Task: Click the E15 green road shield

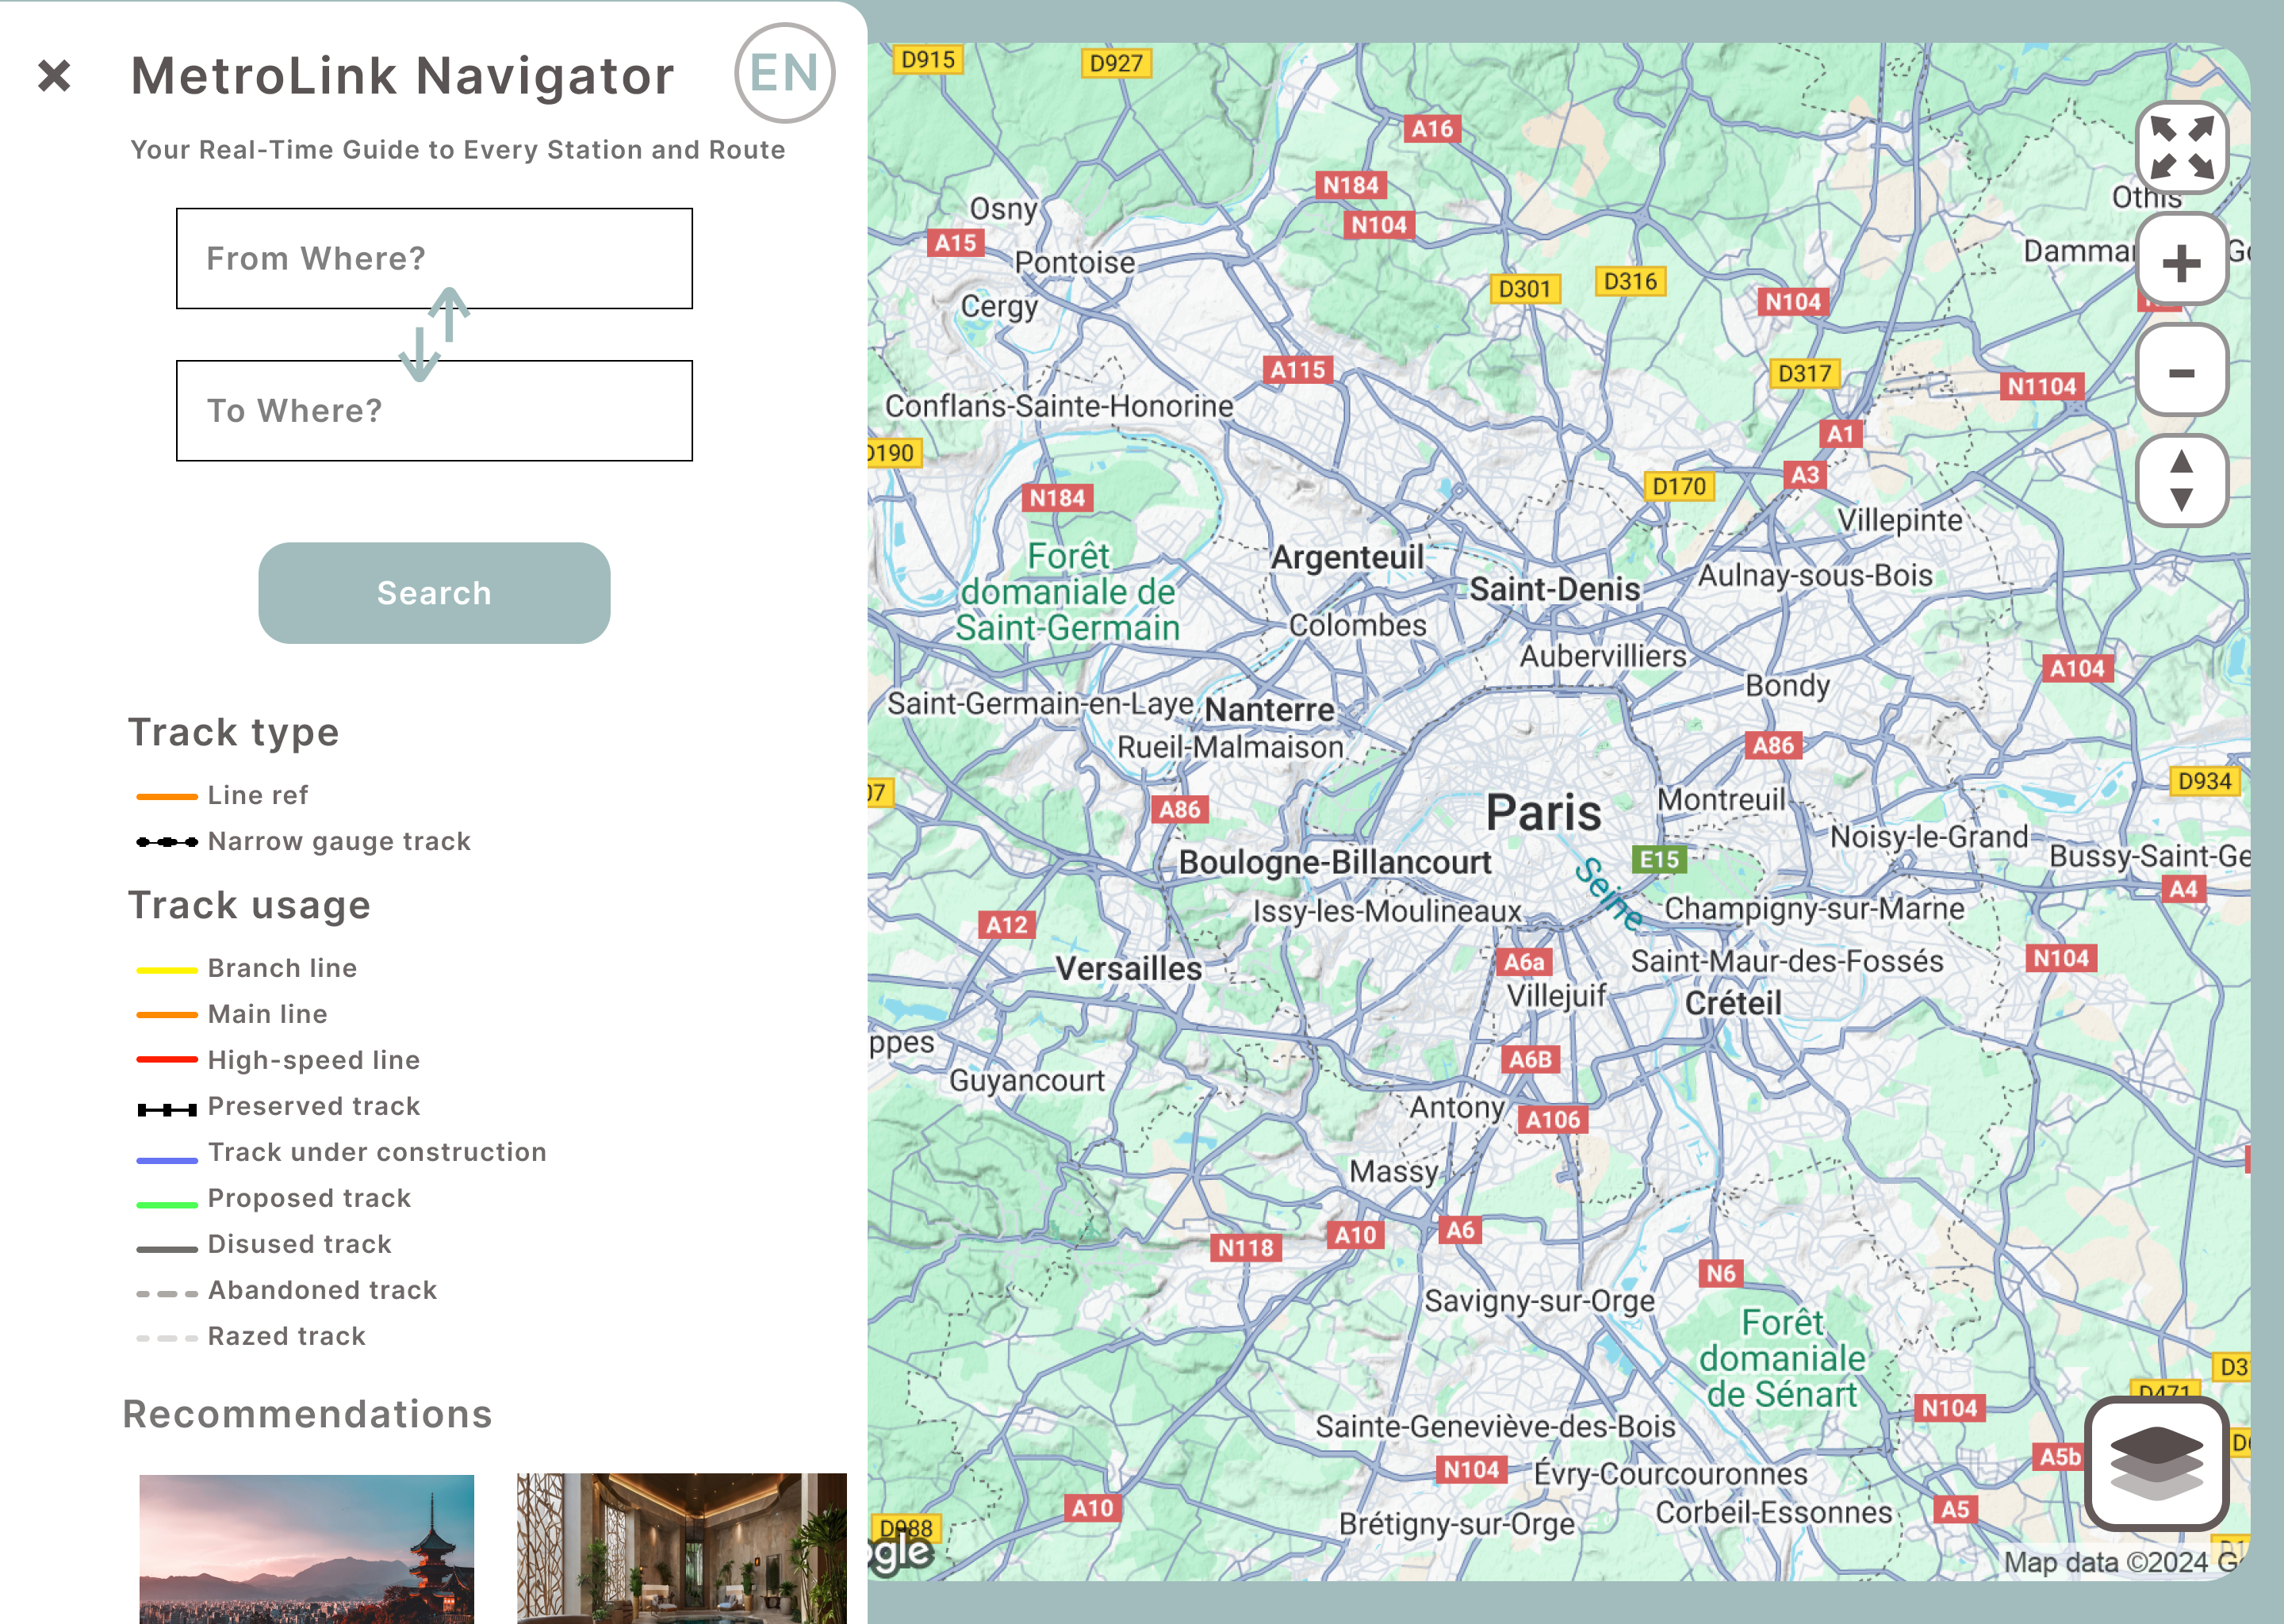Action: (1660, 860)
